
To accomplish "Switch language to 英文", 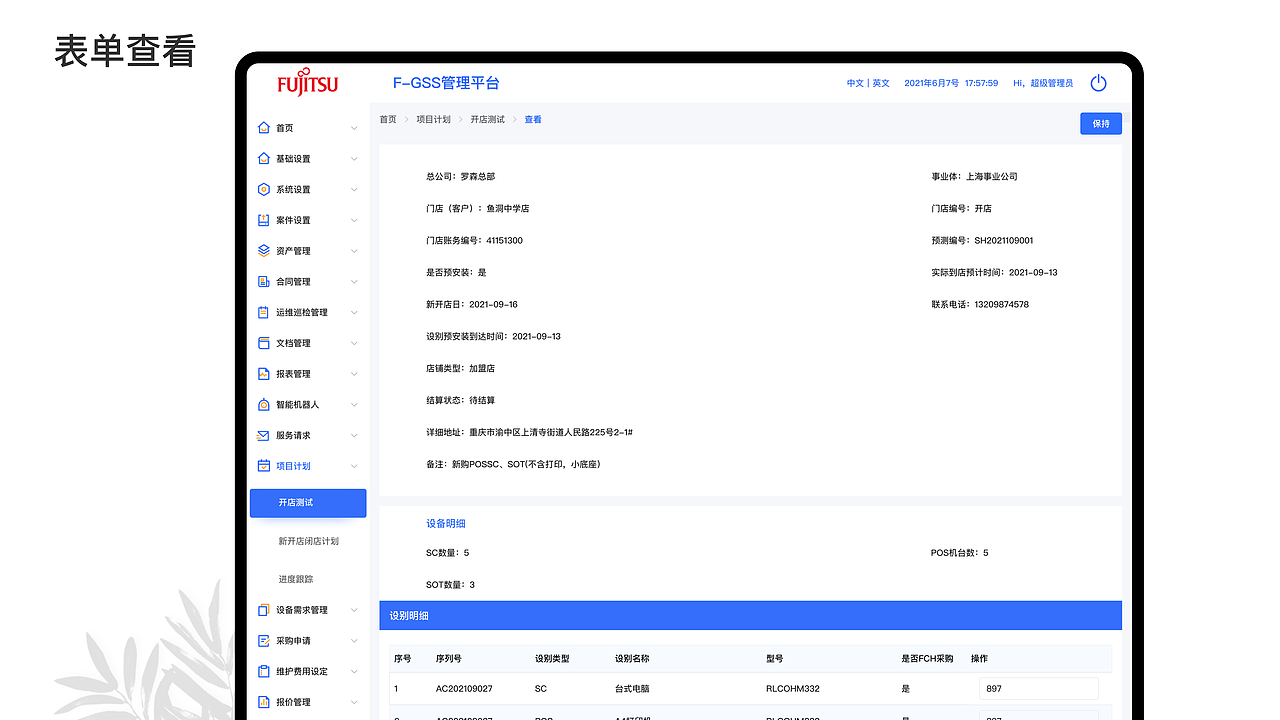I will pyautogui.click(x=880, y=83).
